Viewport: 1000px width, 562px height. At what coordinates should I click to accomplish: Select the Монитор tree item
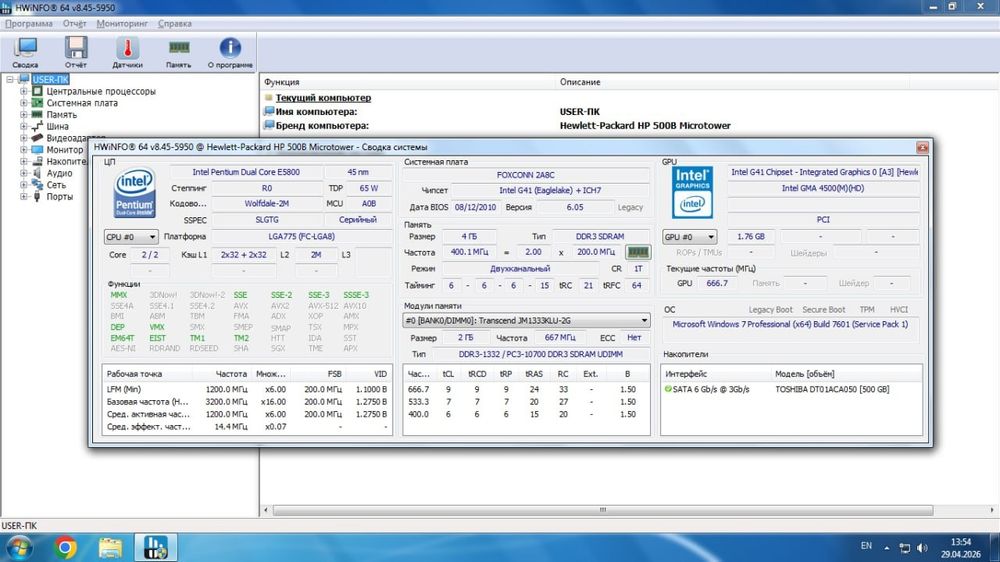pyautogui.click(x=64, y=150)
